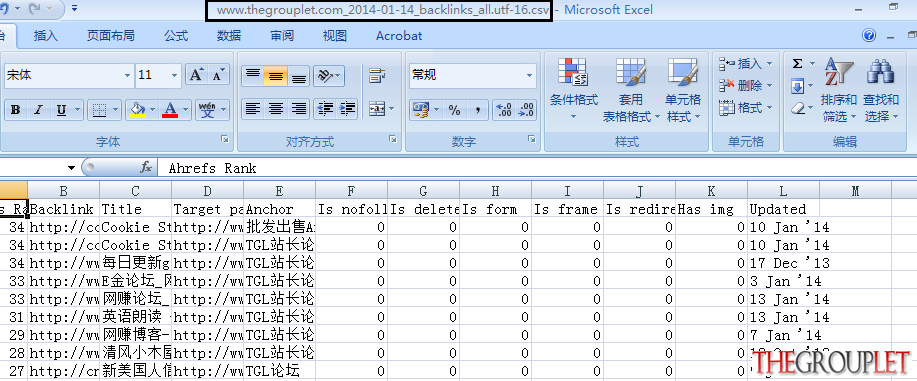Toggle bold formatting
Screen dimensions: 917x381
(16, 110)
